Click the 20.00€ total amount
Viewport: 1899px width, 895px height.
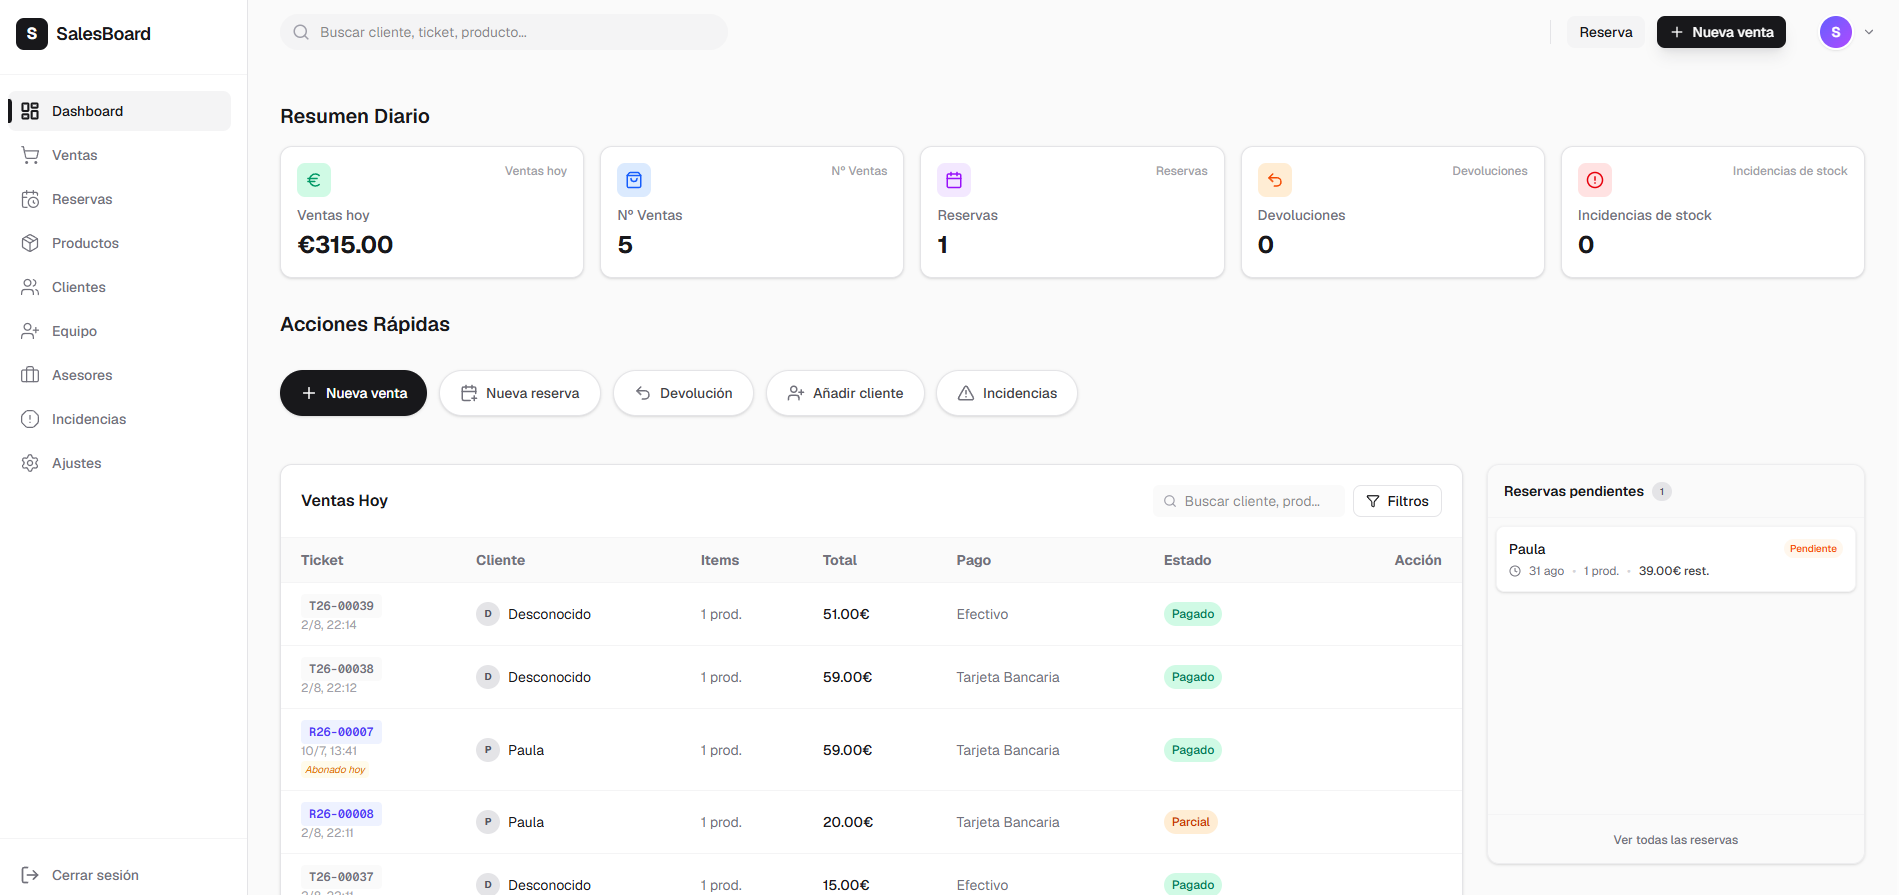848,822
